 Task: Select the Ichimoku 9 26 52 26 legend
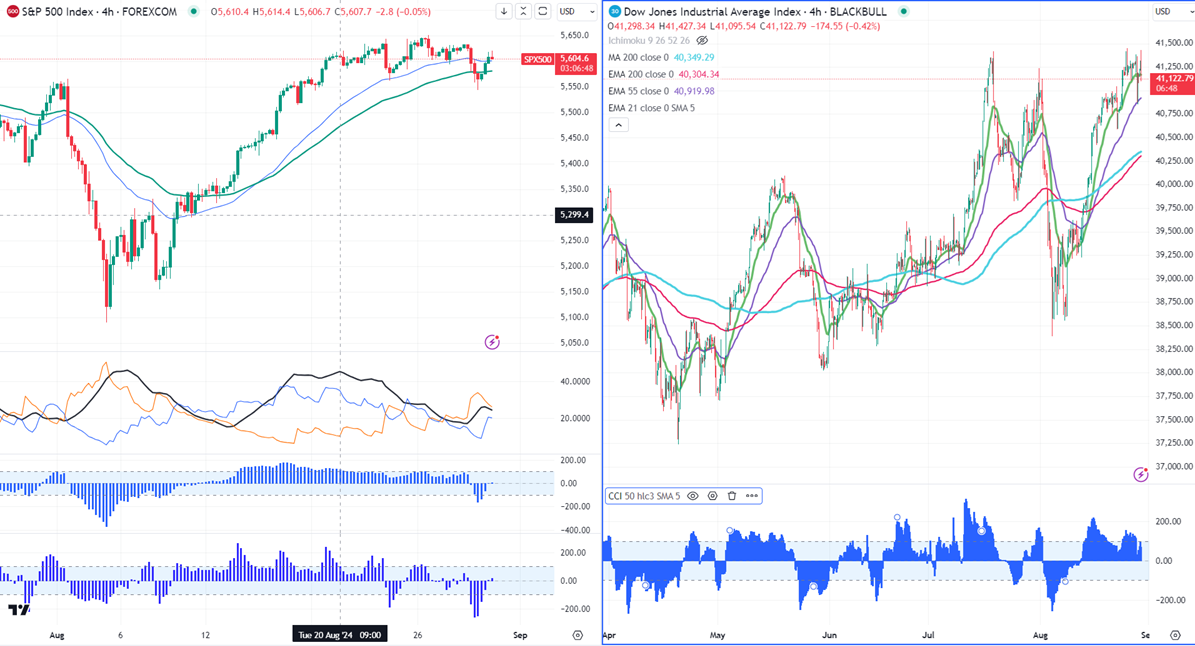649,40
